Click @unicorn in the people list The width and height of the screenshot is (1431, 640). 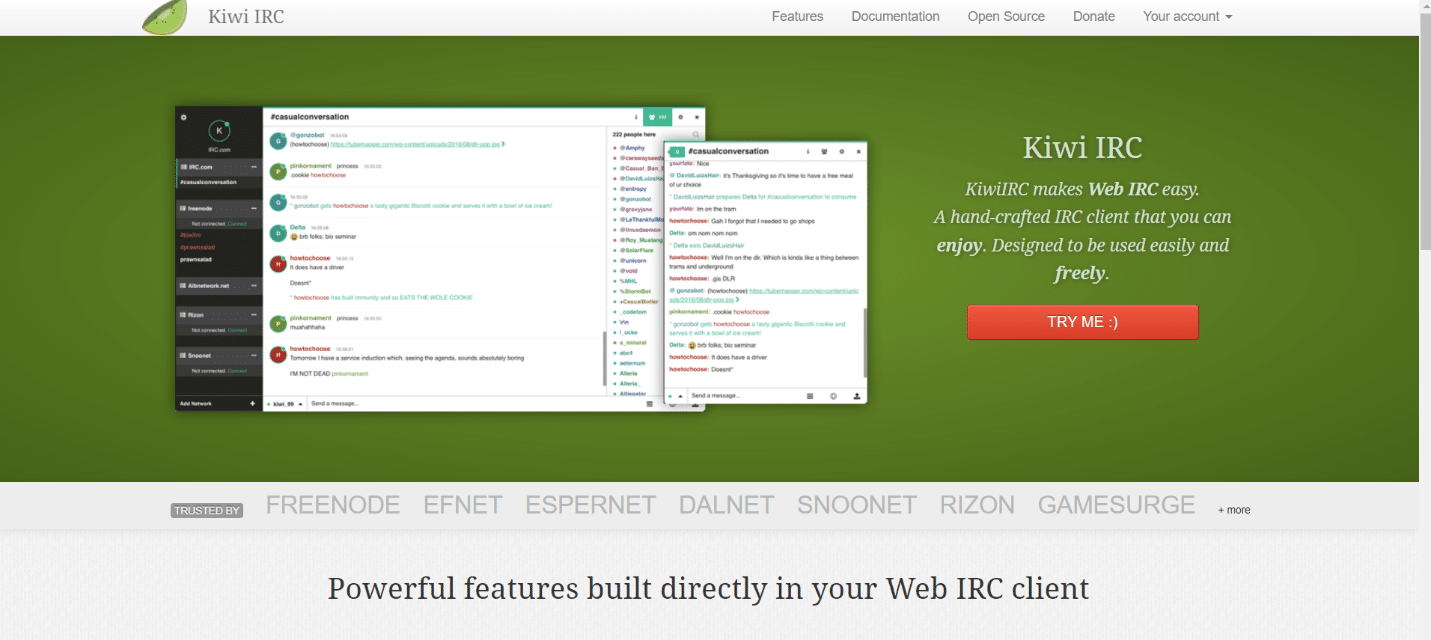pos(633,261)
